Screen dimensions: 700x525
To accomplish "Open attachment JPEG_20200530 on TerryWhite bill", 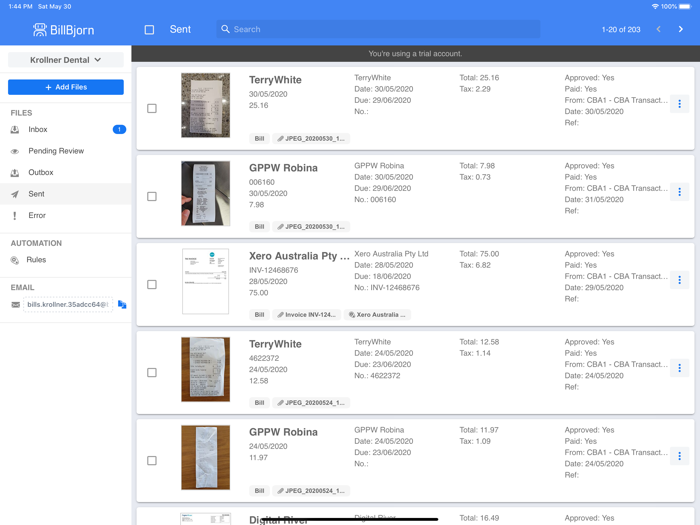I will pos(311,138).
